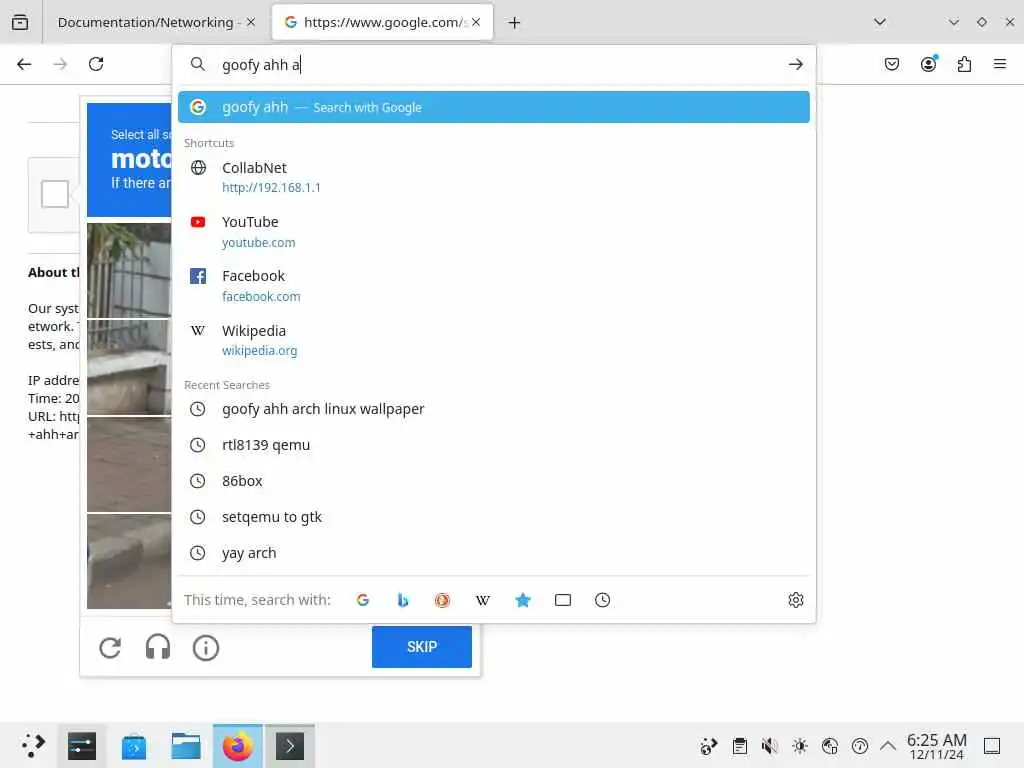Expand hidden system tray icons arrow
1024x768 pixels.
pyautogui.click(x=888, y=745)
